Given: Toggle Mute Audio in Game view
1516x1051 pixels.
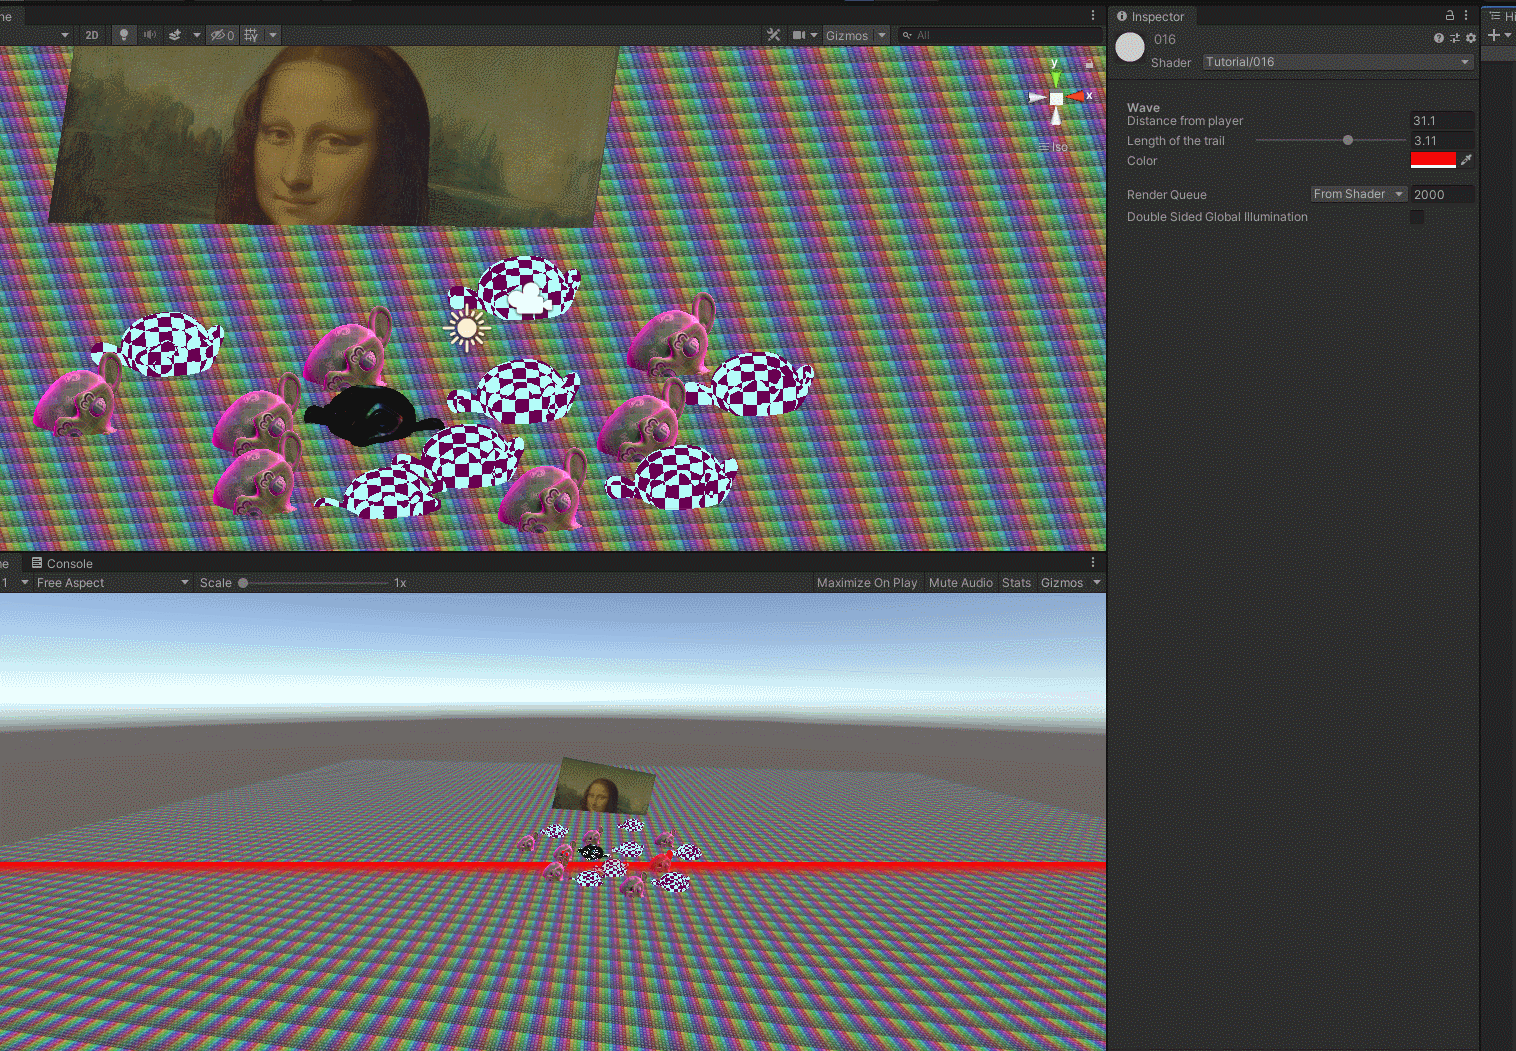Looking at the screenshot, I should coord(961,583).
